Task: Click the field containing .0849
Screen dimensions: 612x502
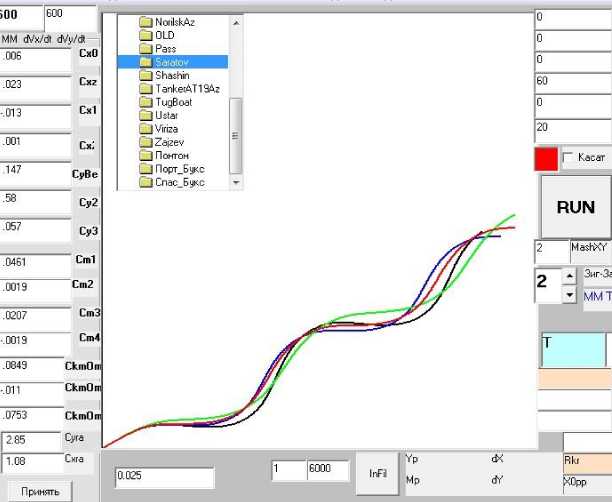Action: point(32,369)
